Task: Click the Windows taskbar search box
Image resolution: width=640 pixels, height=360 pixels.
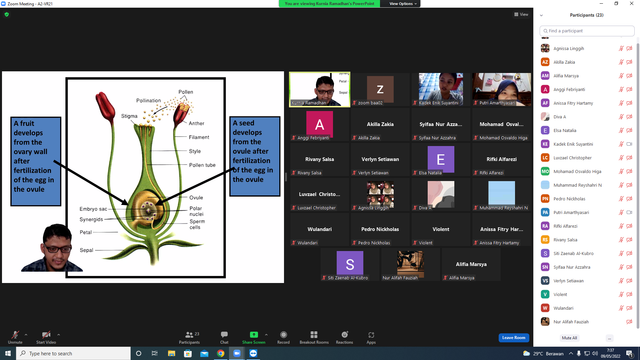Action: pos(73,353)
